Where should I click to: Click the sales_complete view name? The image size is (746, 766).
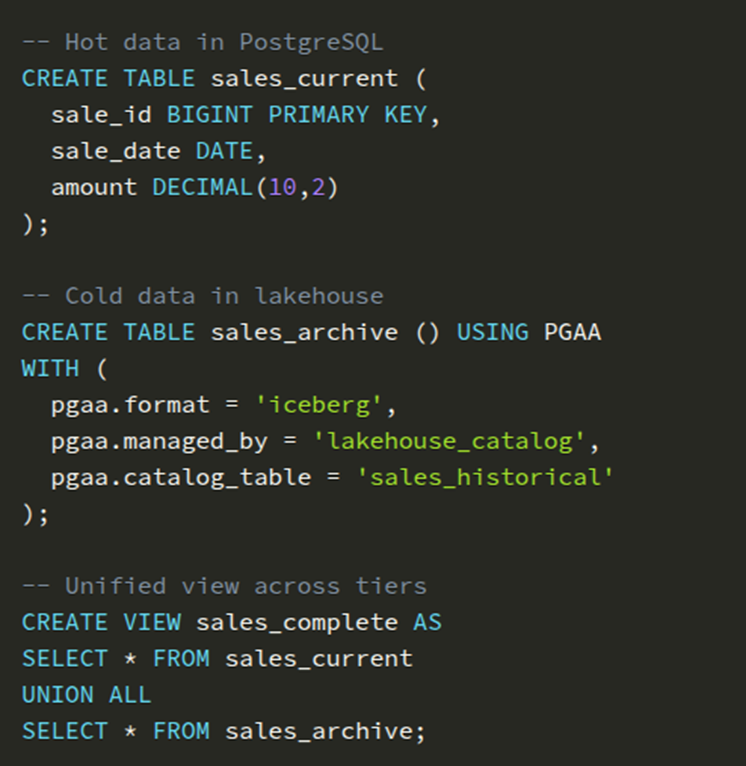297,622
